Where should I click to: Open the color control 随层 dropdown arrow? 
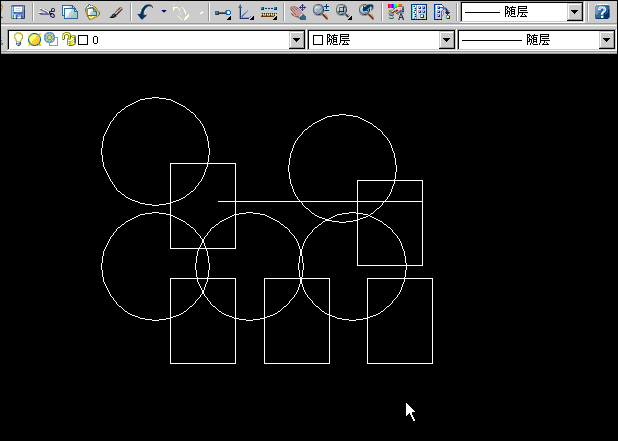[447, 40]
